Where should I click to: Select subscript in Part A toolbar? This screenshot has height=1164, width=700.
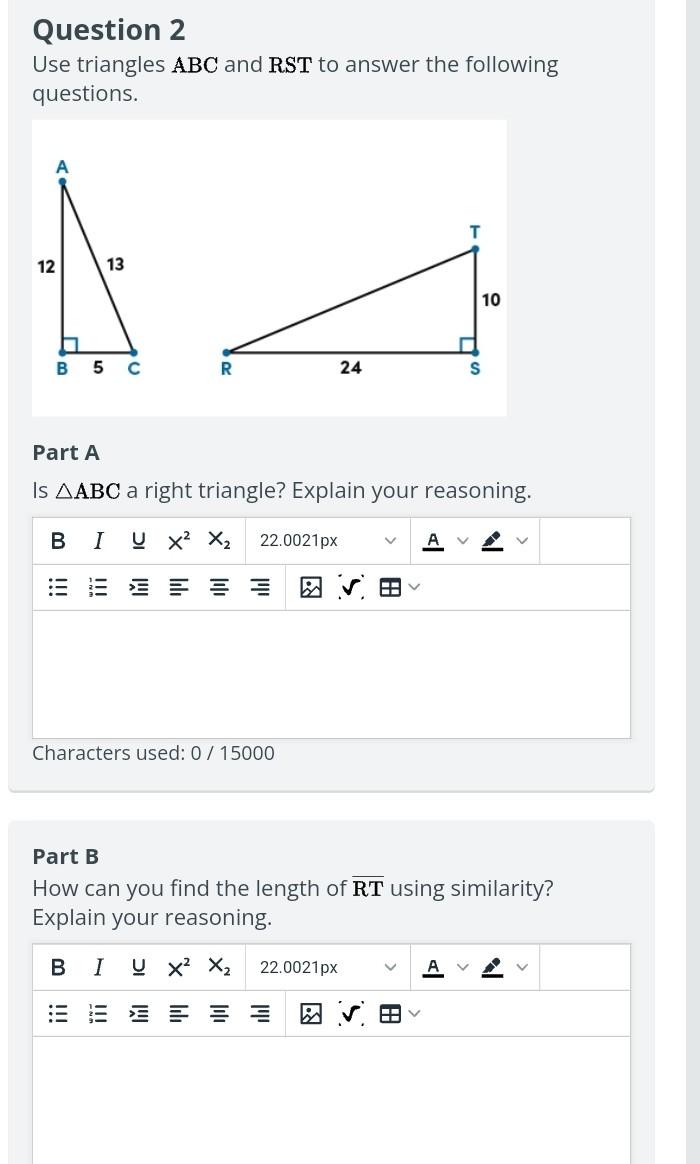pos(217,540)
